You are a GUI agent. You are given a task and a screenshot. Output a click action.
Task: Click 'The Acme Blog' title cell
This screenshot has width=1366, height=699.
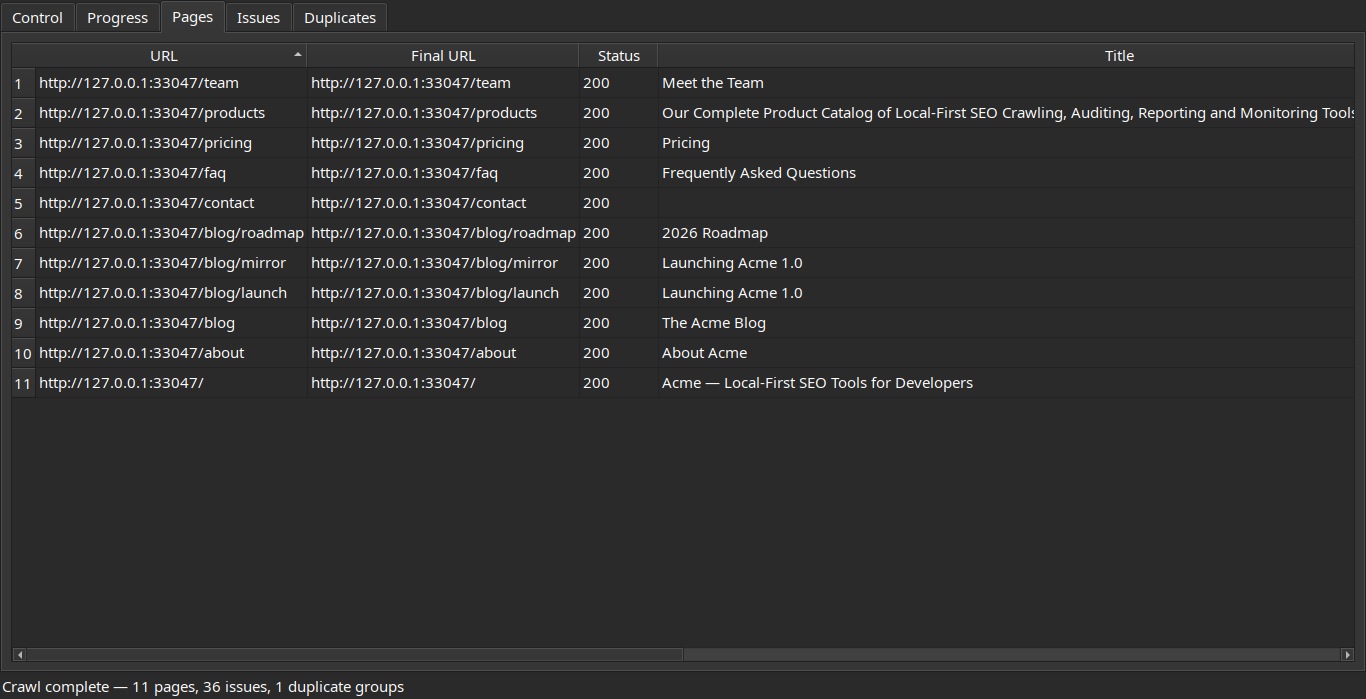click(1006, 323)
